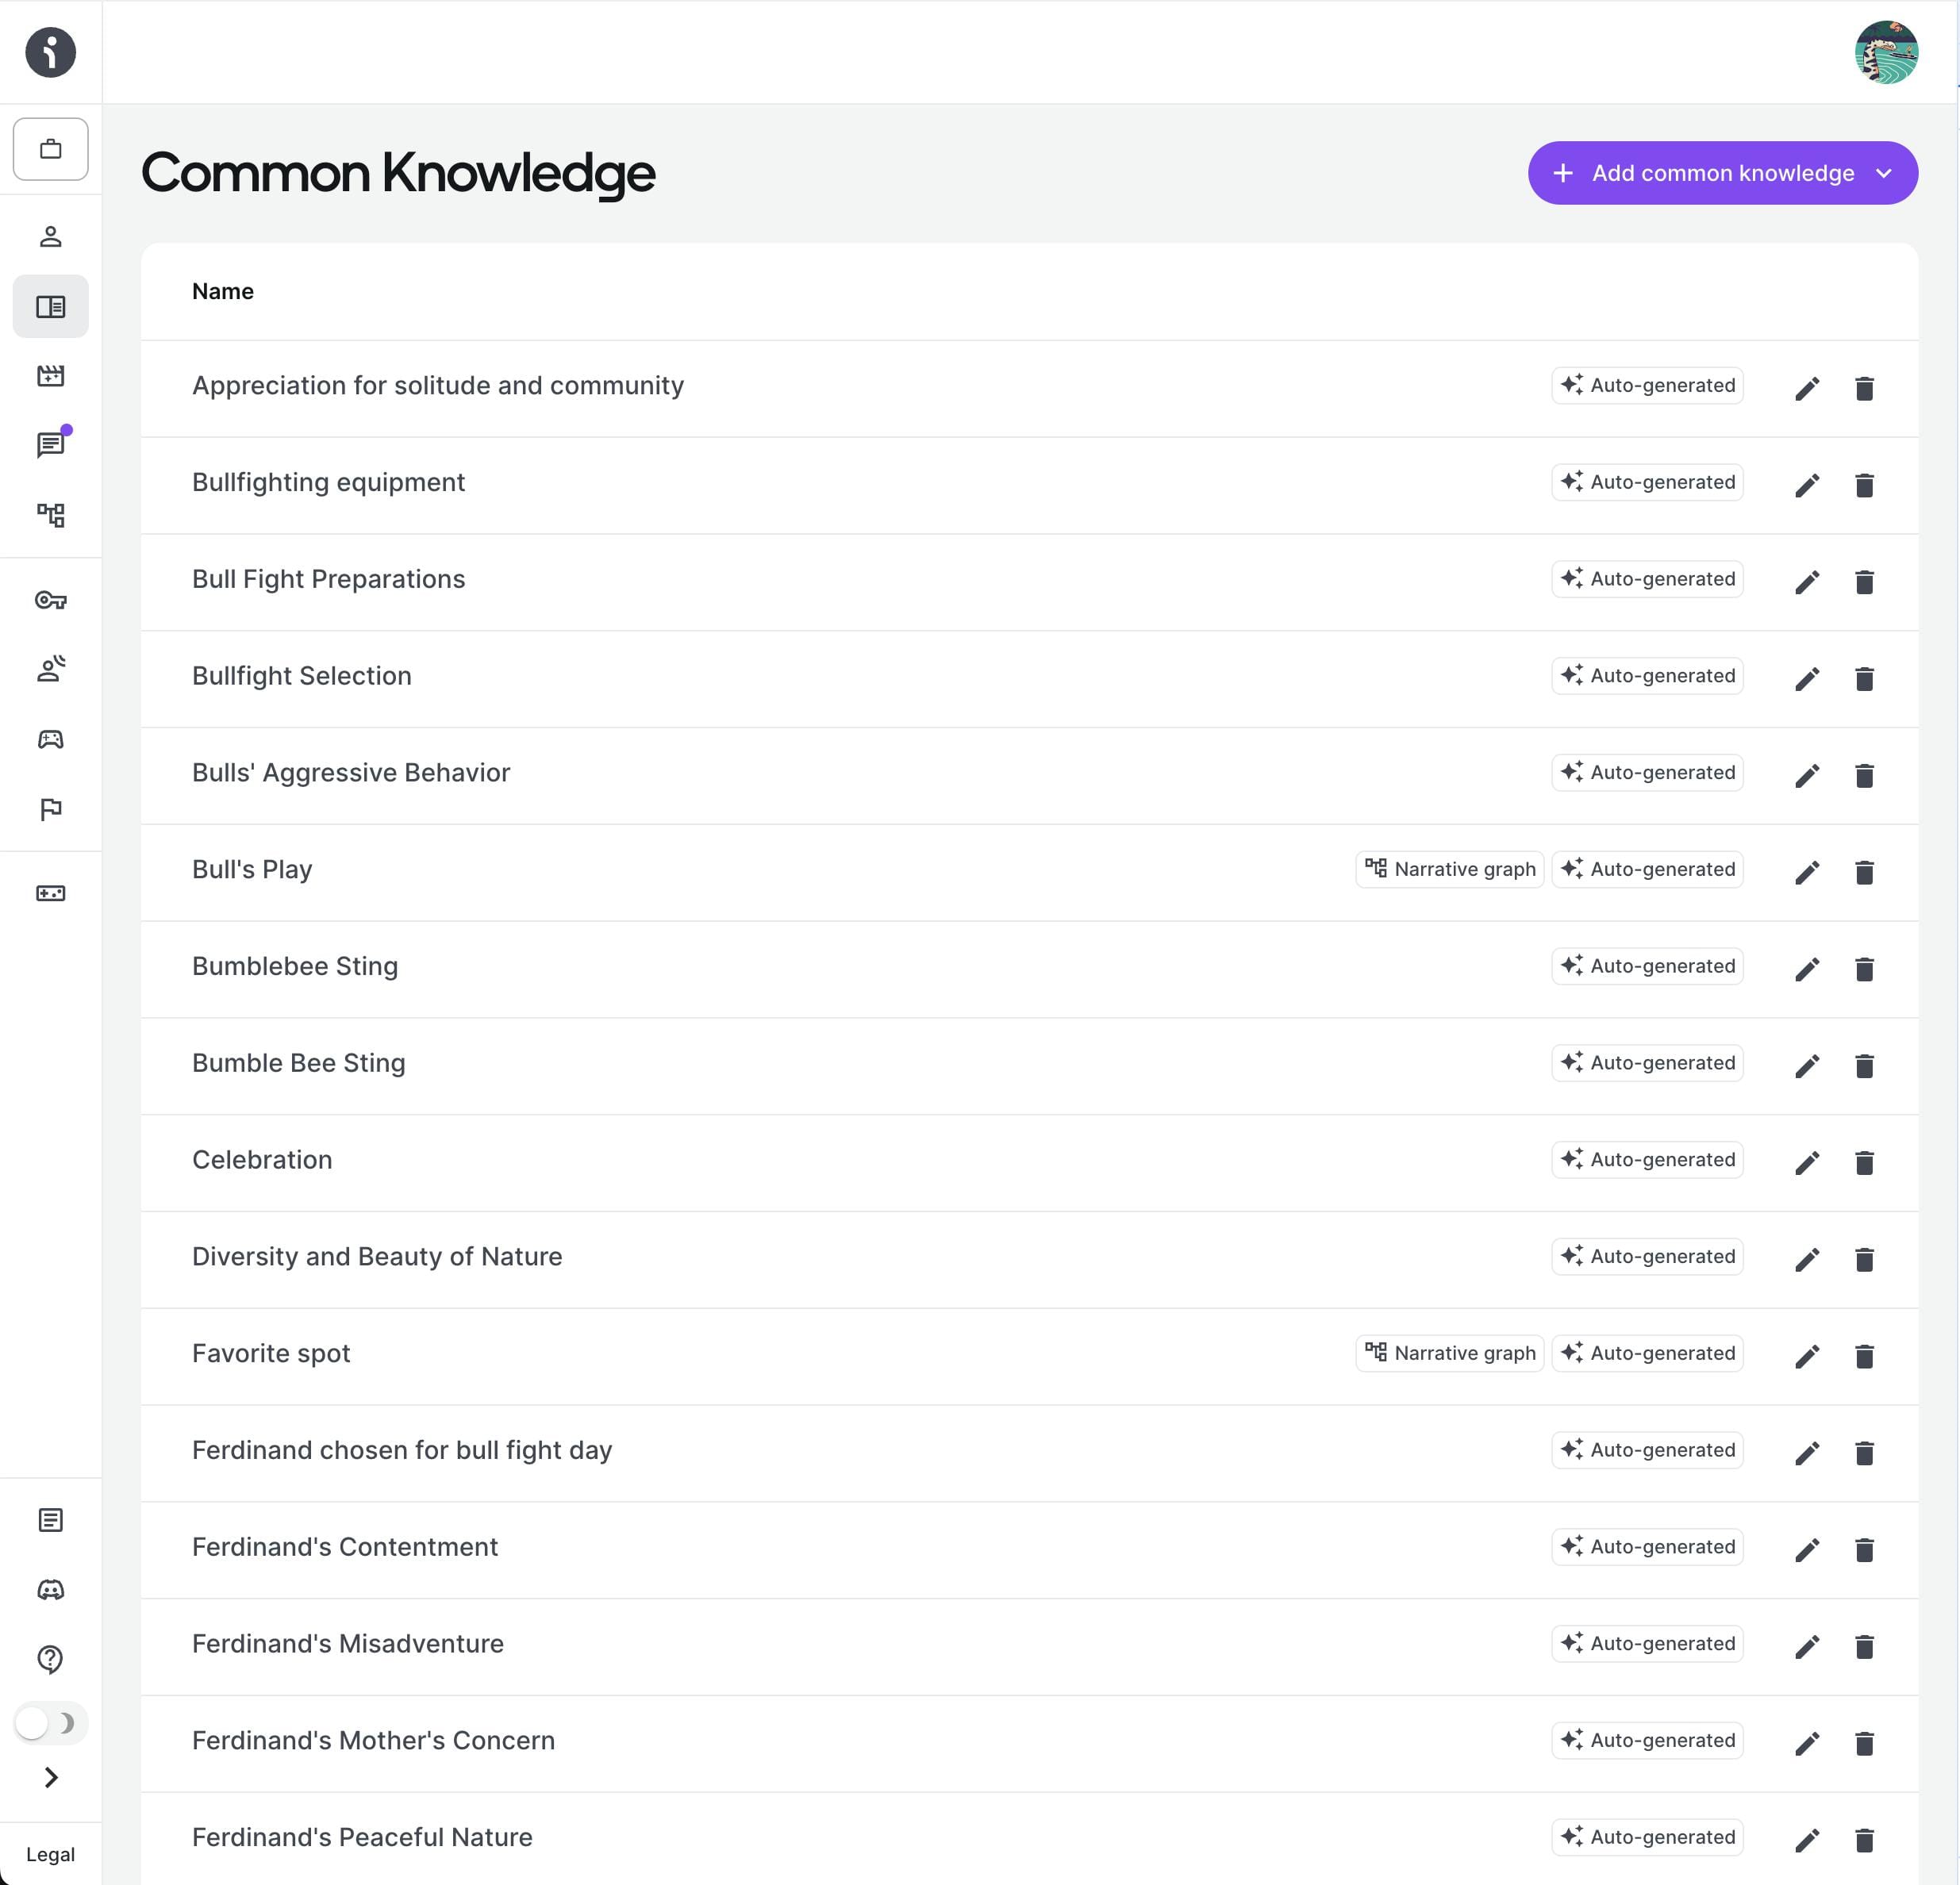Toggle dark mode switch
The image size is (1960, 1885).
click(x=50, y=1723)
